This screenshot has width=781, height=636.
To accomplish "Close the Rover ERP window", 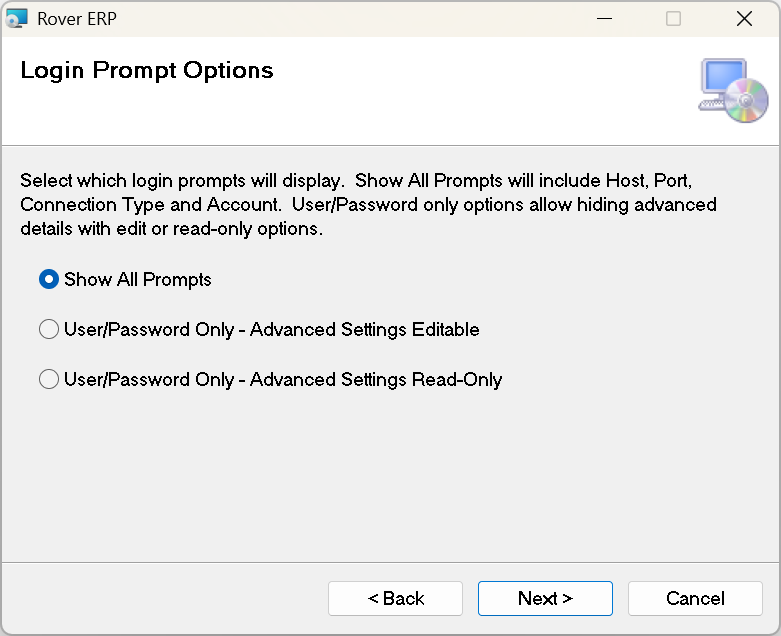I will [x=744, y=18].
